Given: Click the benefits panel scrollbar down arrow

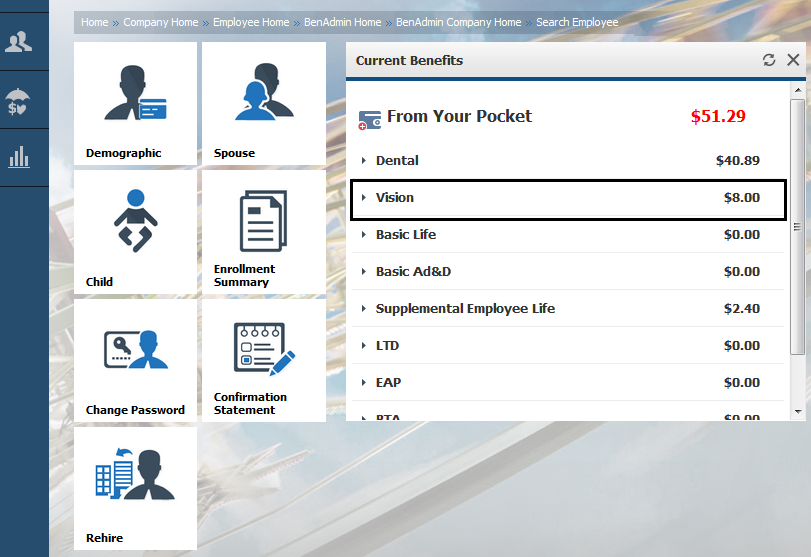Looking at the screenshot, I should tap(797, 411).
